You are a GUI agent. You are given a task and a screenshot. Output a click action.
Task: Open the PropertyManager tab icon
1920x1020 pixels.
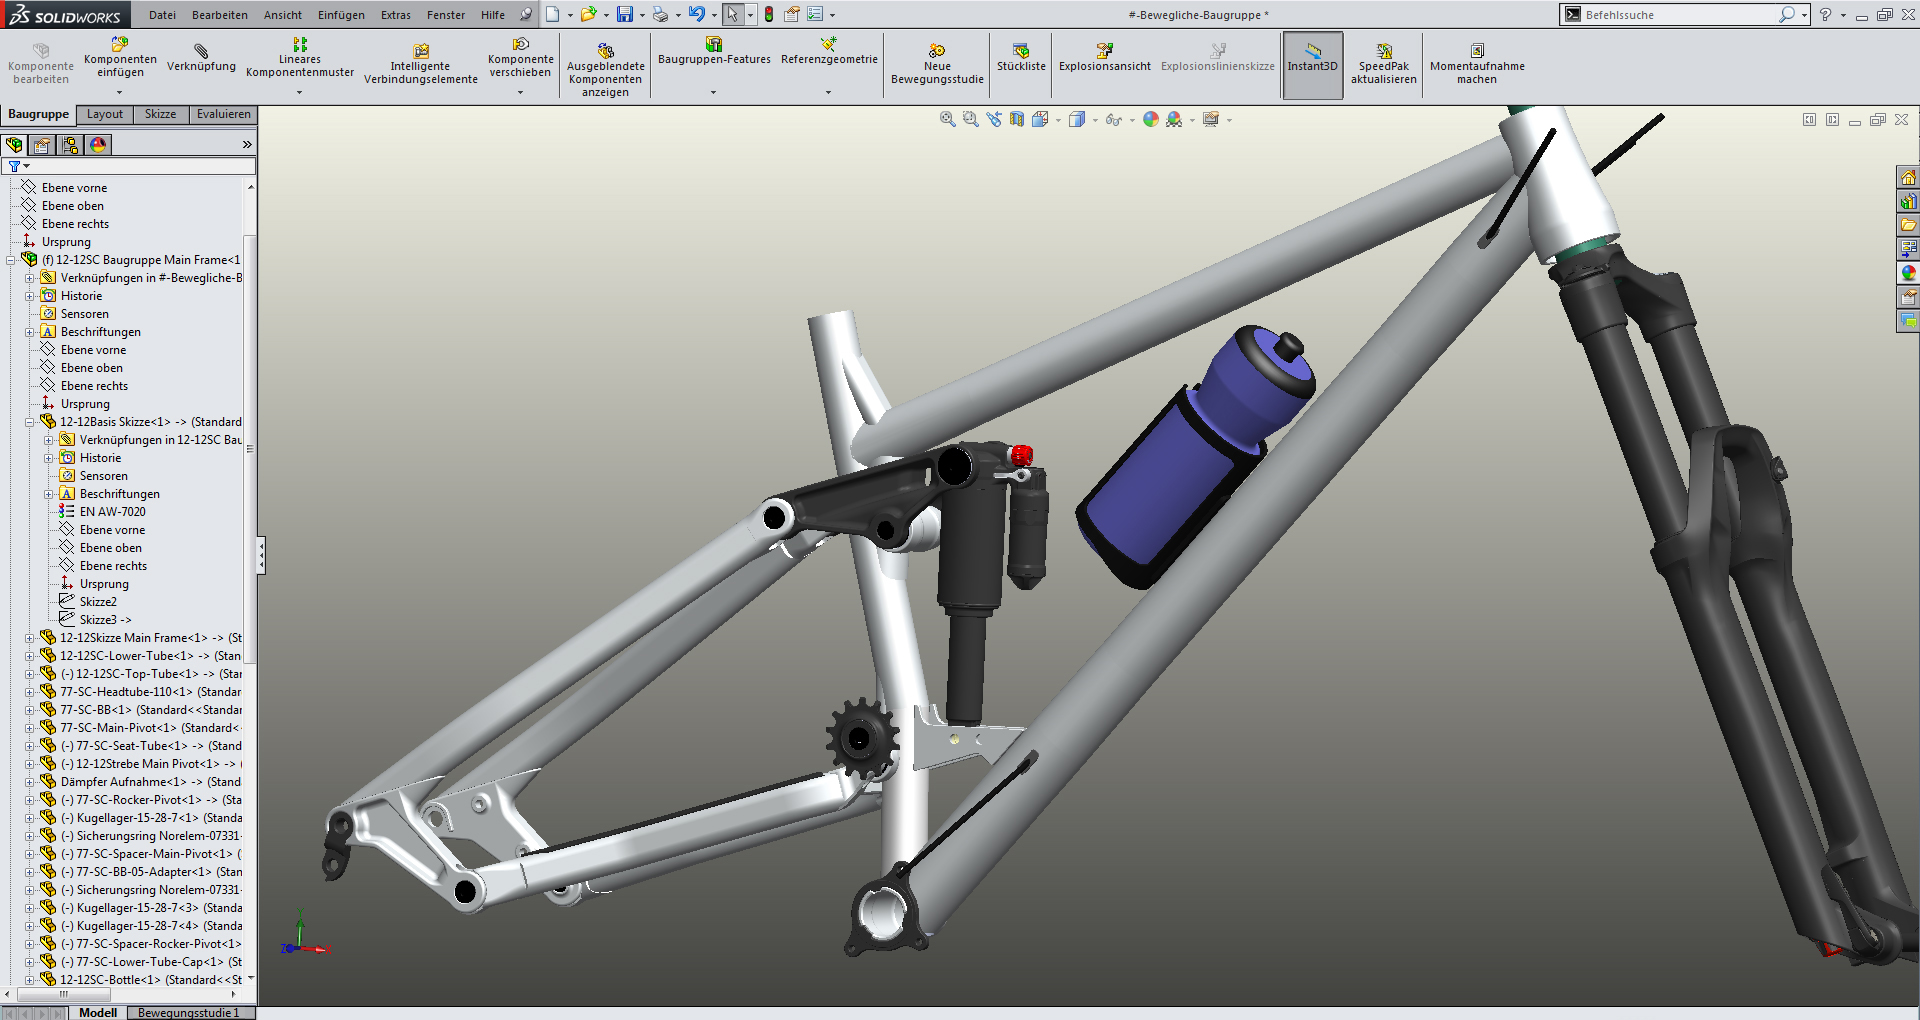(42, 145)
